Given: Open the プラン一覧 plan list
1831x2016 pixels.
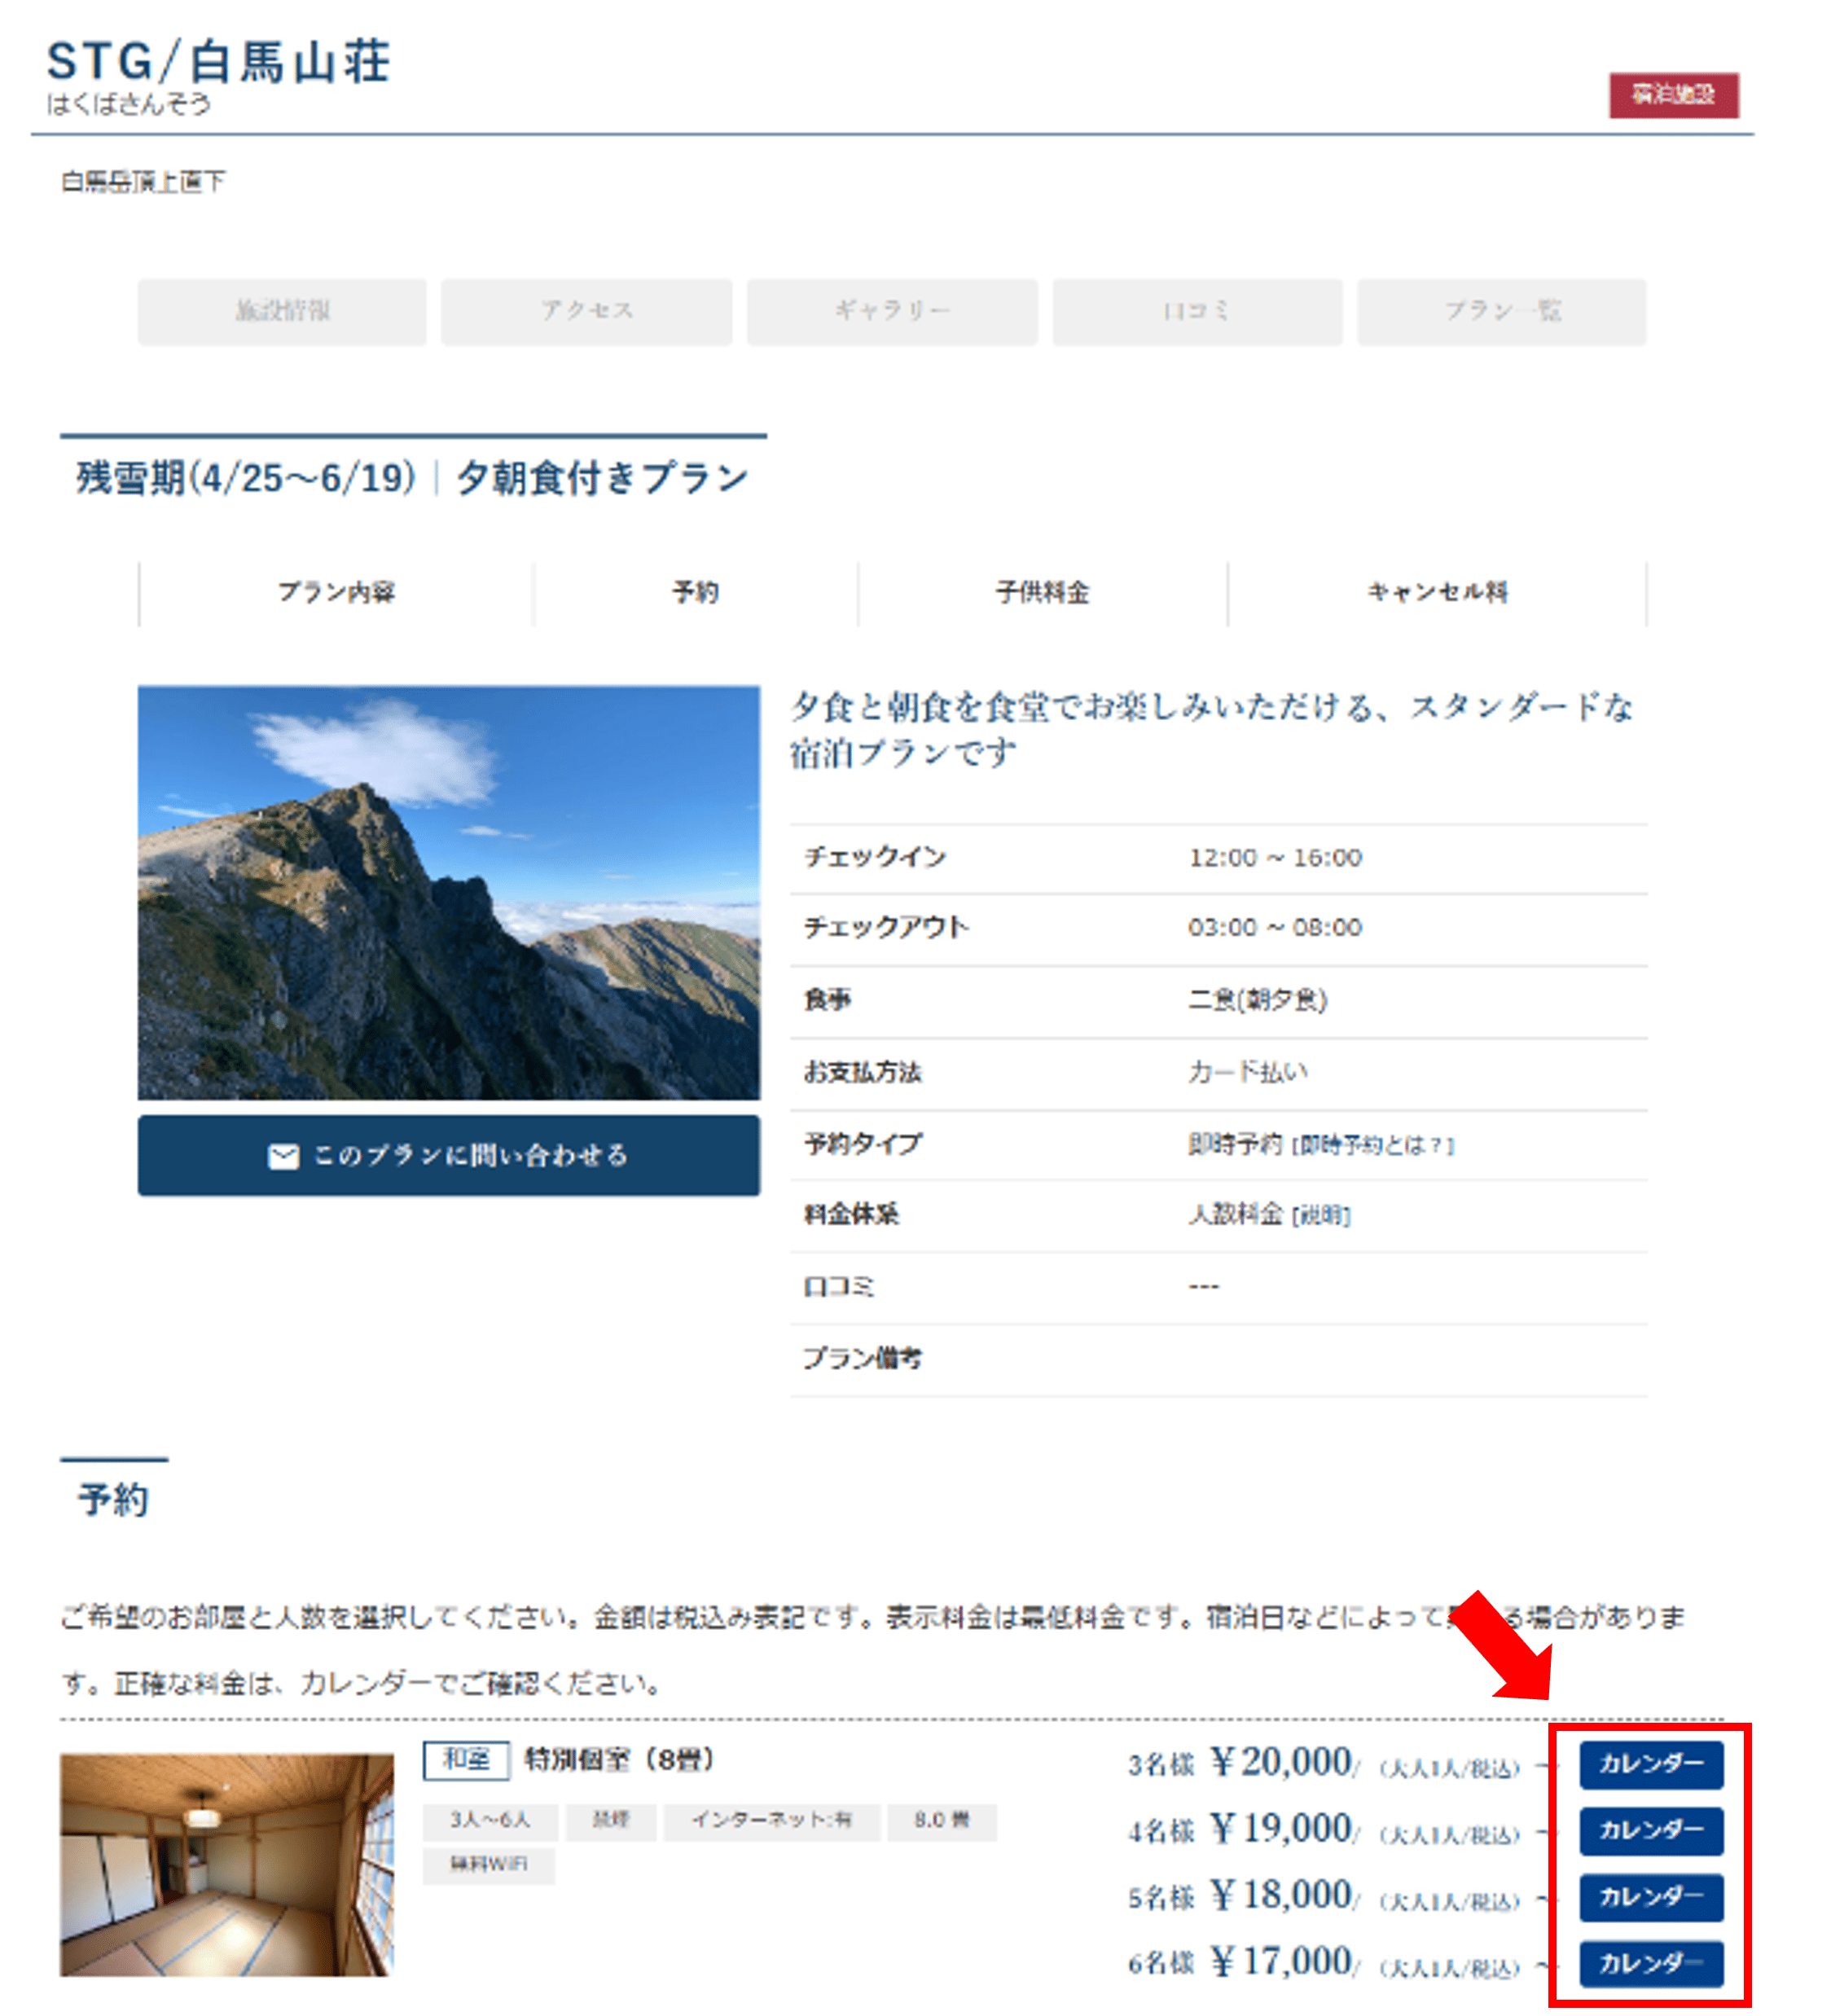Looking at the screenshot, I should (1501, 311).
